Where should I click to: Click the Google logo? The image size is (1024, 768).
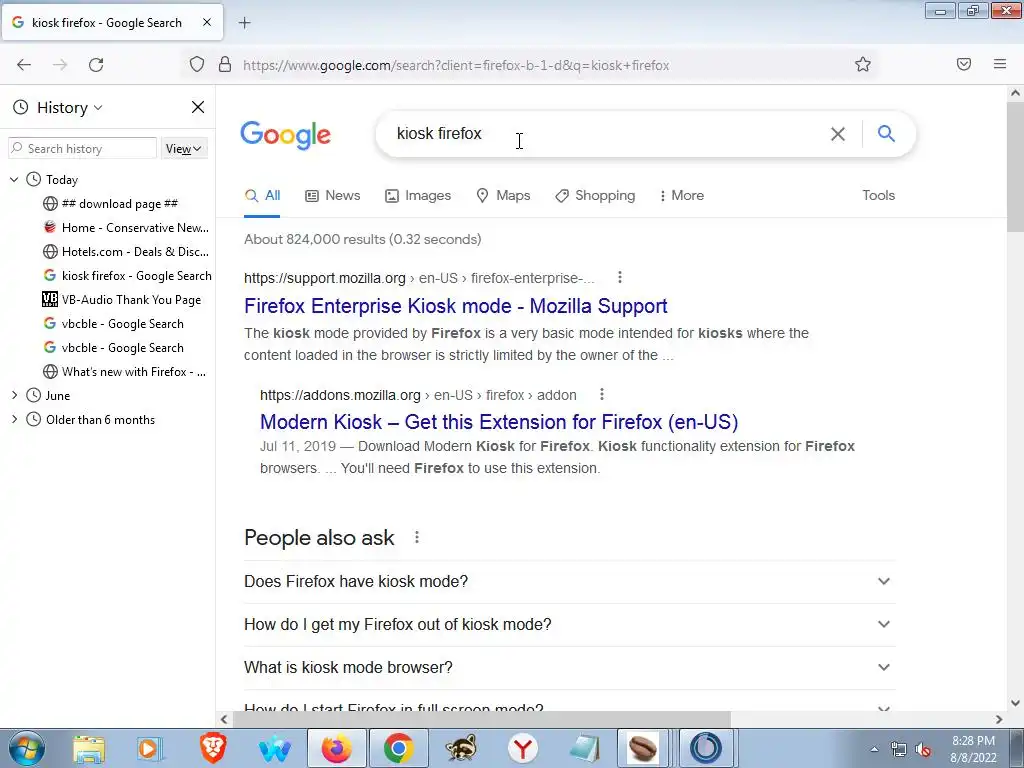285,135
